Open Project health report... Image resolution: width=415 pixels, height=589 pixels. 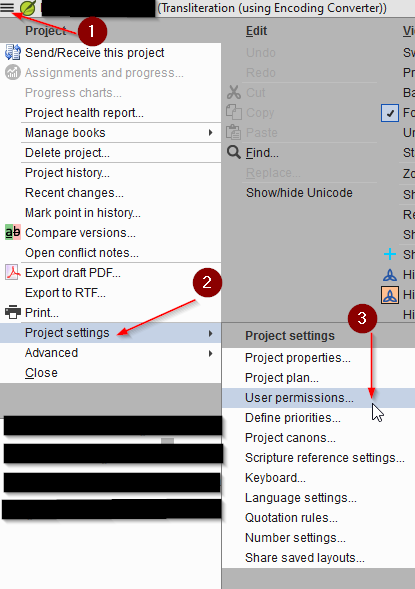pos(84,113)
